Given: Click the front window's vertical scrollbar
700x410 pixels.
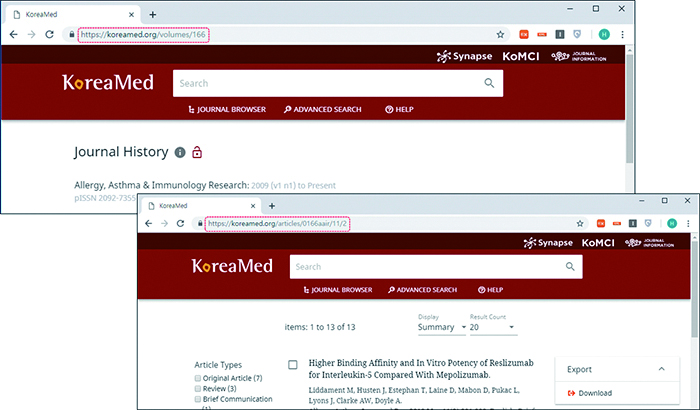Looking at the screenshot, I should [x=694, y=290].
